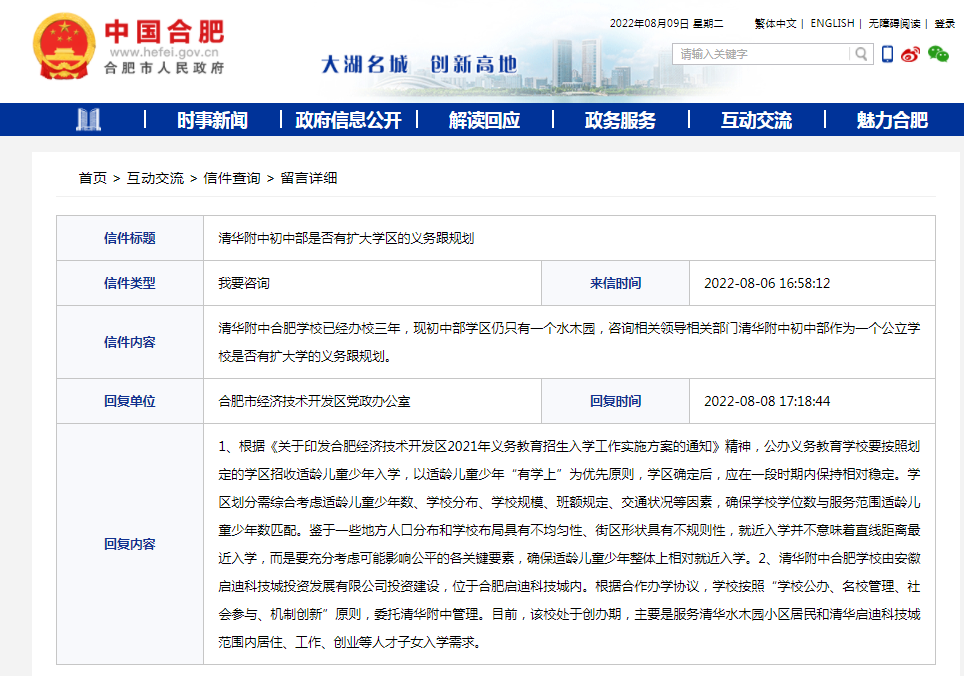Open the 政务服务 menu
The width and height of the screenshot is (964, 676).
pyautogui.click(x=620, y=120)
